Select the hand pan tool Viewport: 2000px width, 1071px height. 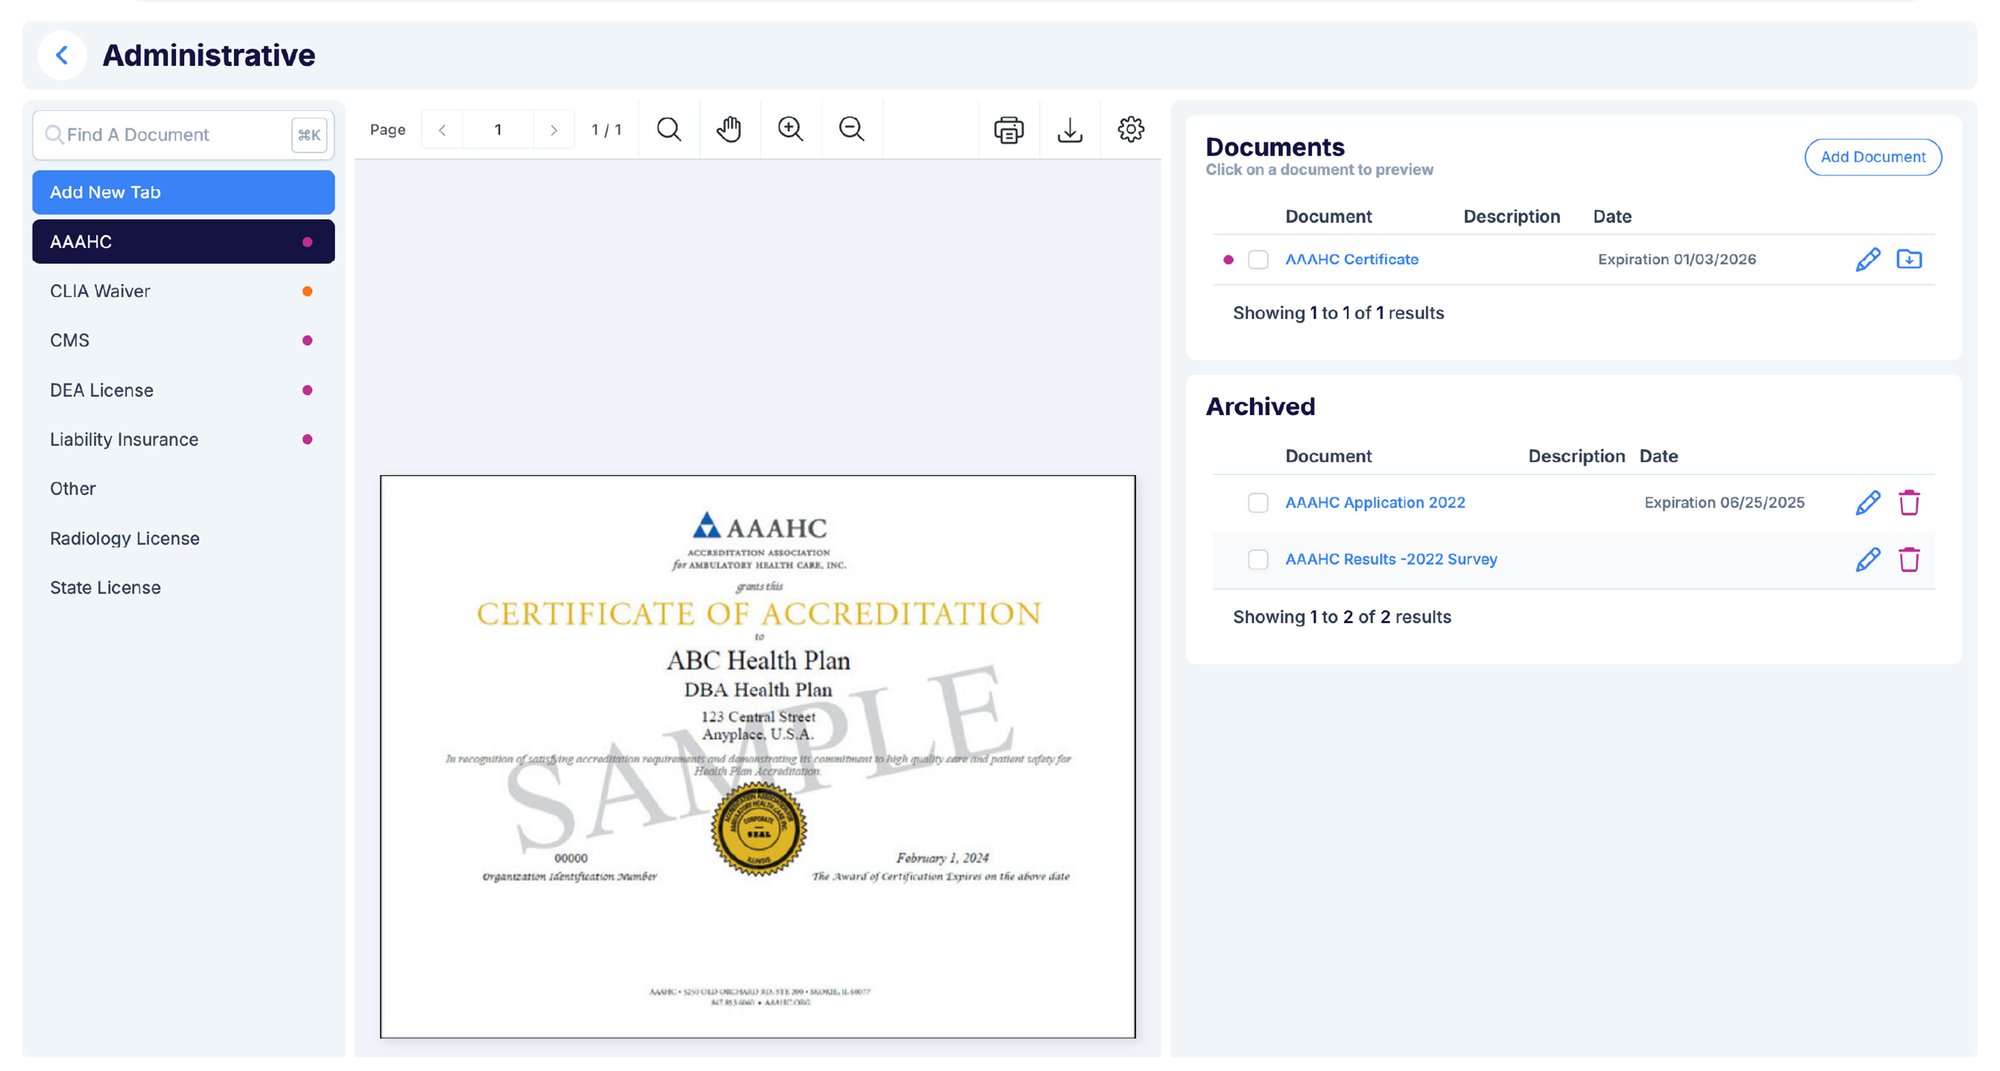pyautogui.click(x=730, y=129)
